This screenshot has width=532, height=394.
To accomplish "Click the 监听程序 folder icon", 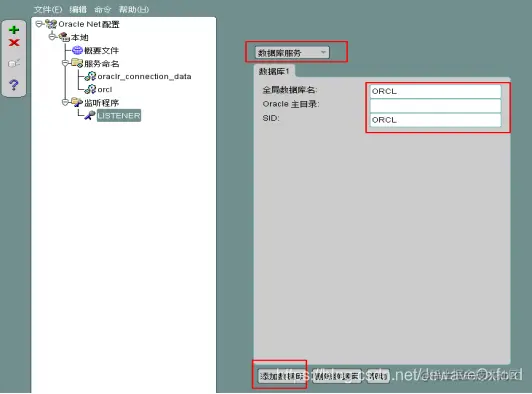I will (x=77, y=102).
